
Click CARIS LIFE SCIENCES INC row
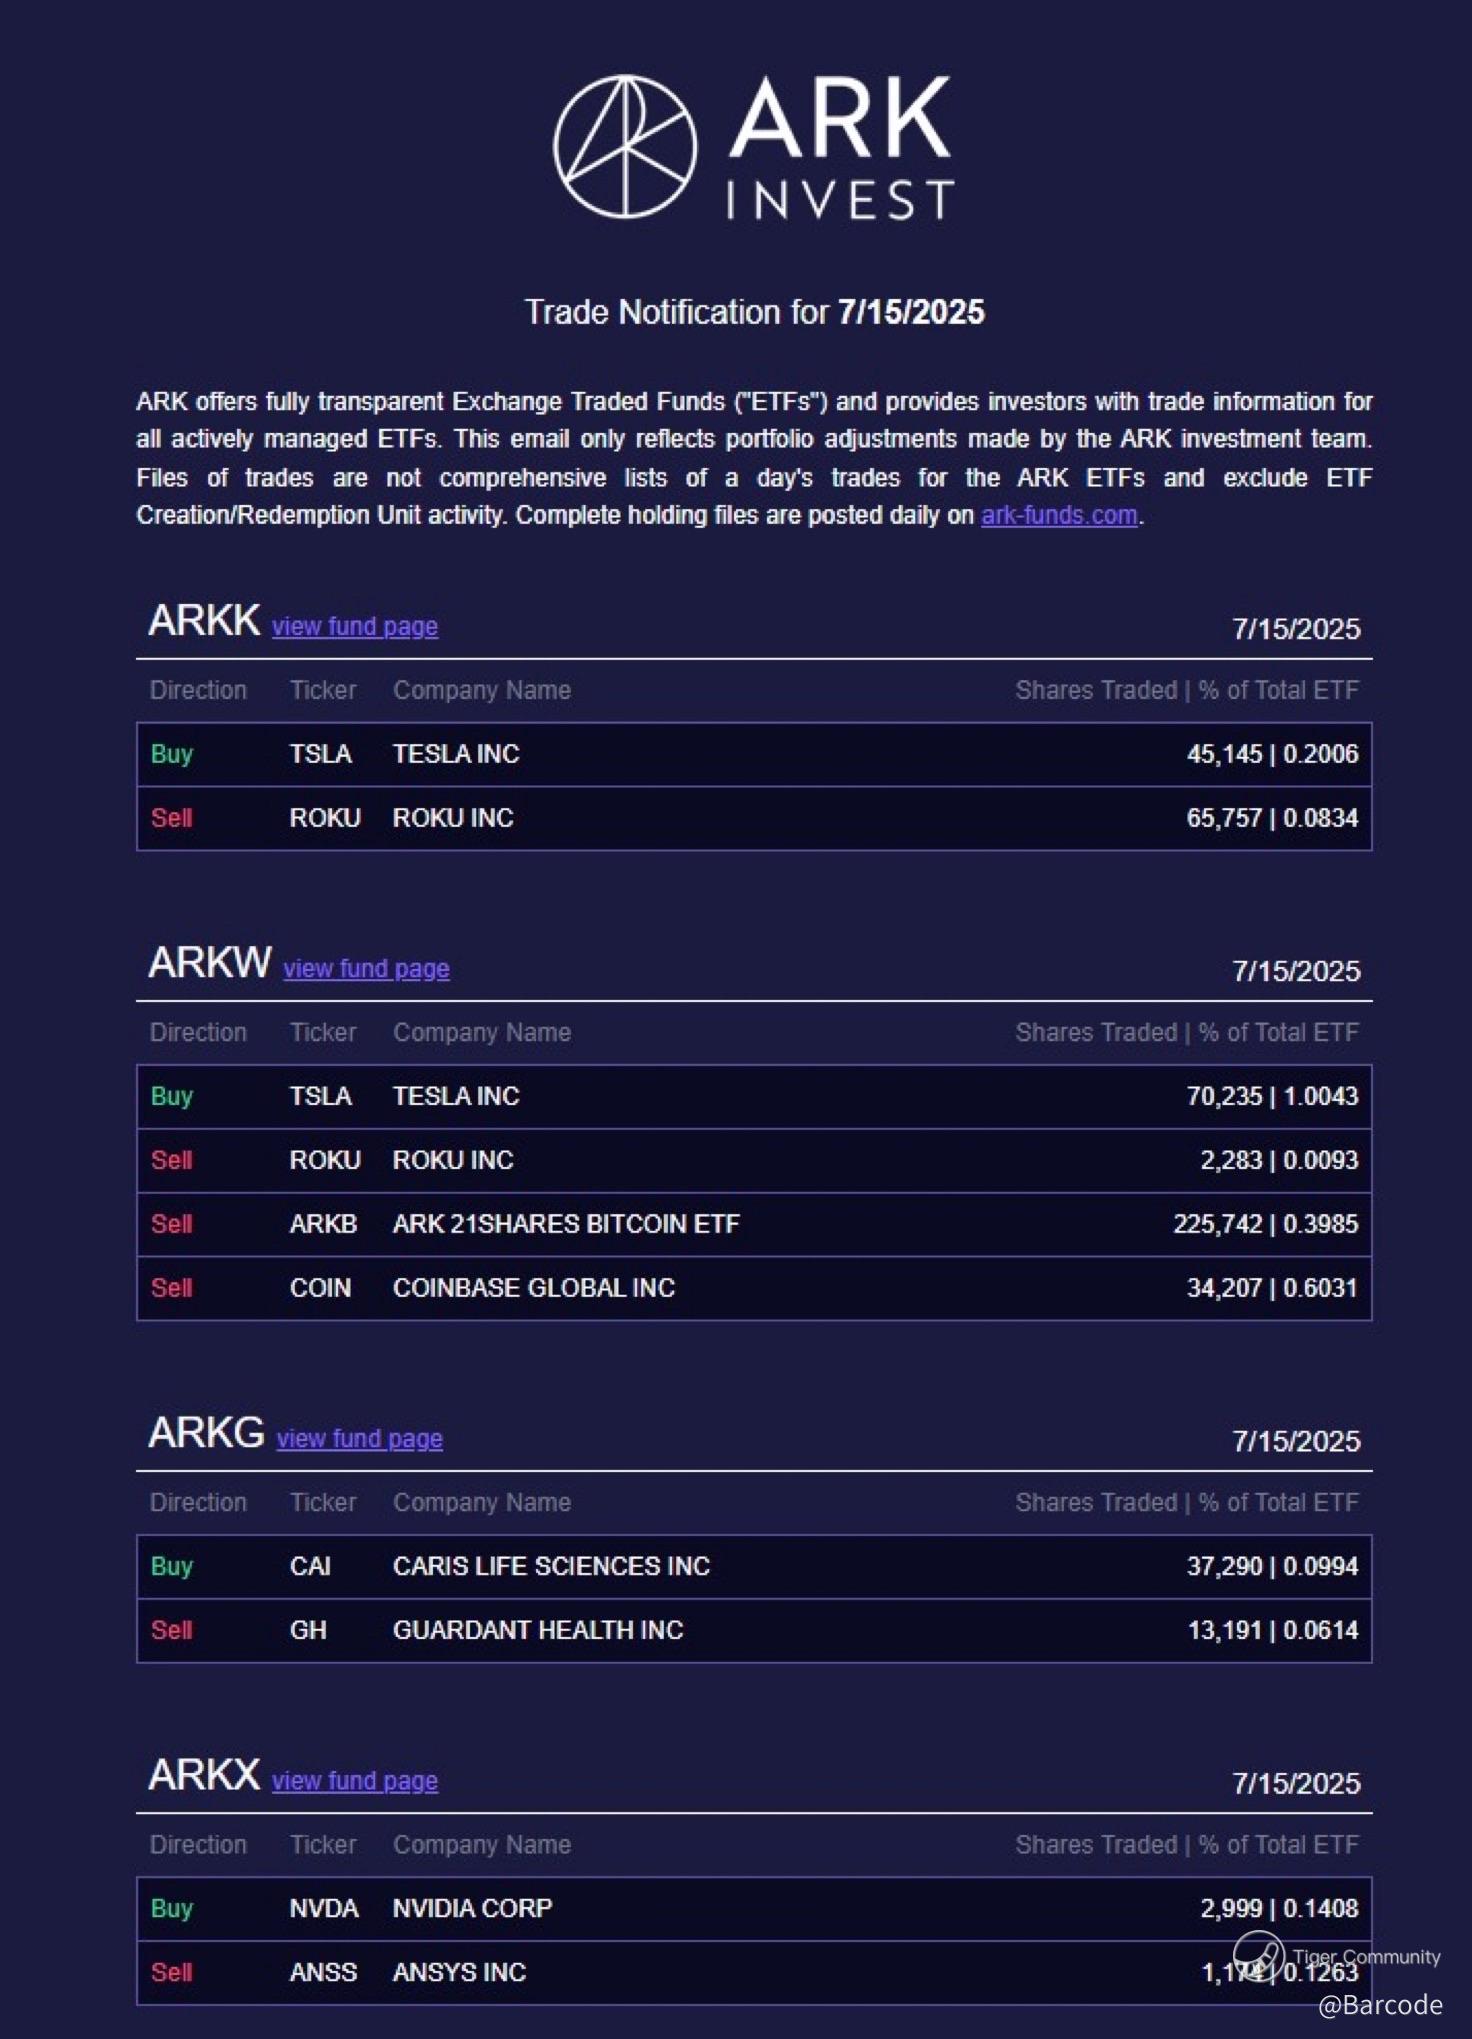point(753,1566)
